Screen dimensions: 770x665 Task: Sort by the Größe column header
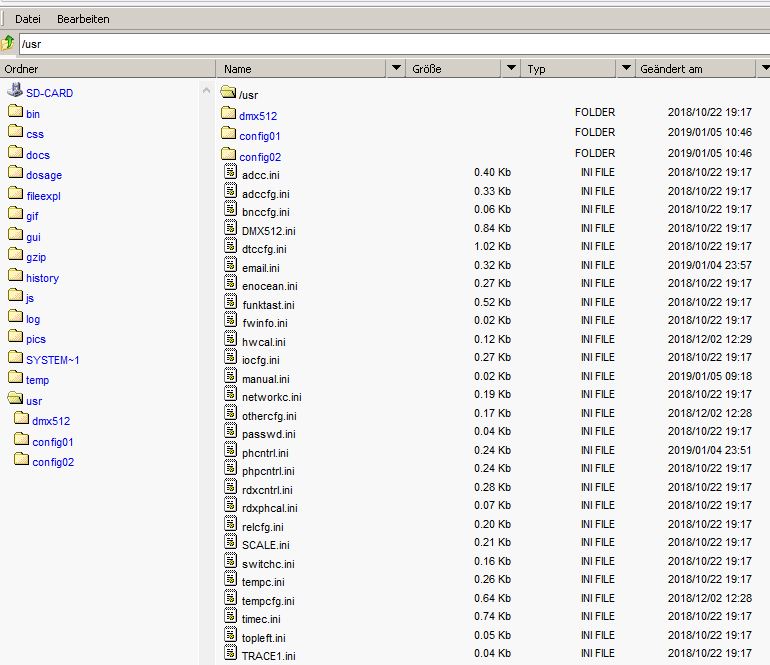pyautogui.click(x=454, y=69)
